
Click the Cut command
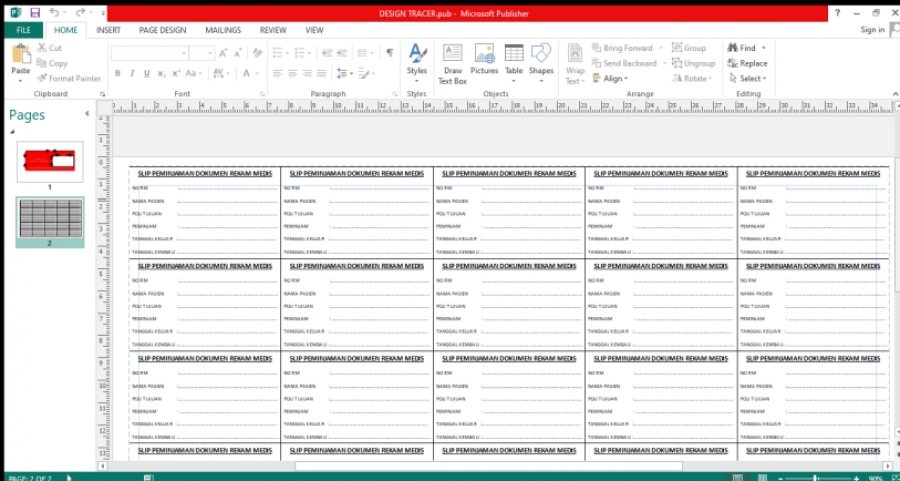point(50,48)
